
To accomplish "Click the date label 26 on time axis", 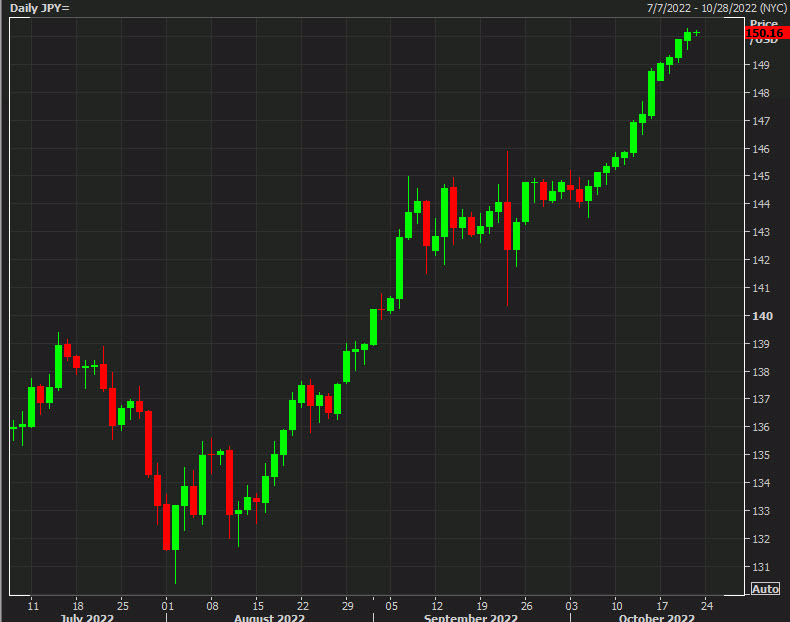I will point(526,606).
